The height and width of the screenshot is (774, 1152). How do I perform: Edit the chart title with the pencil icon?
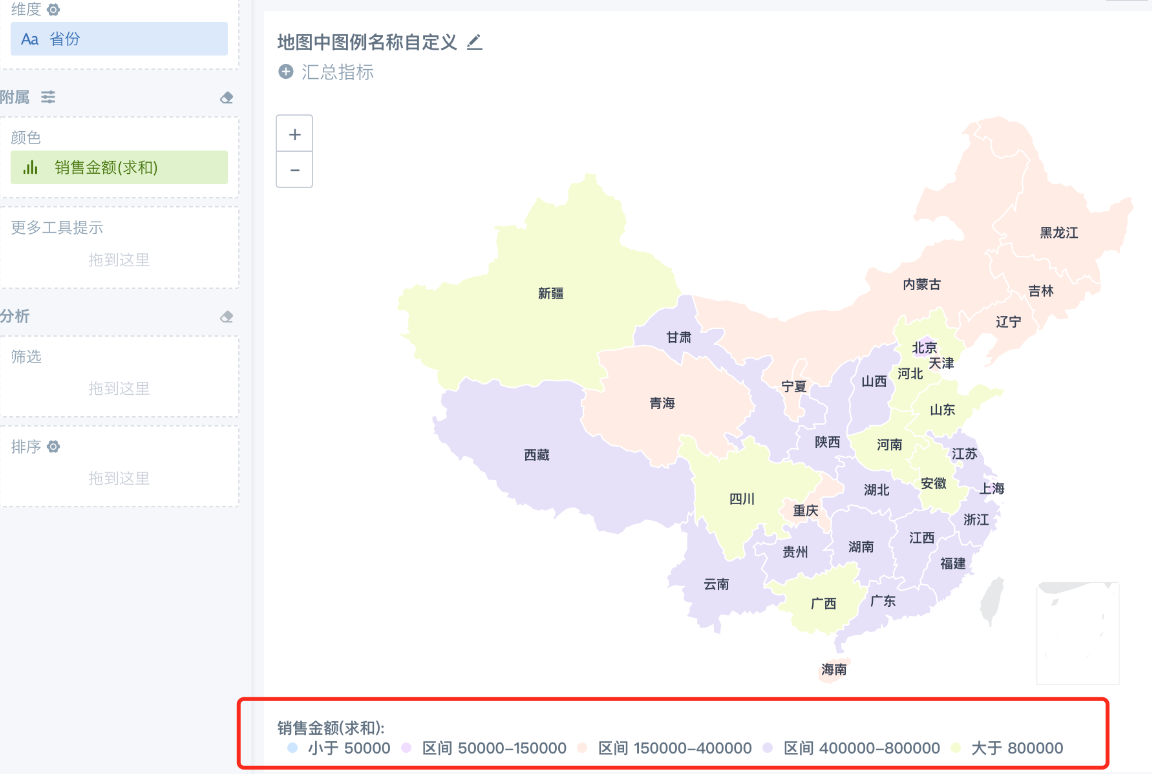[475, 43]
